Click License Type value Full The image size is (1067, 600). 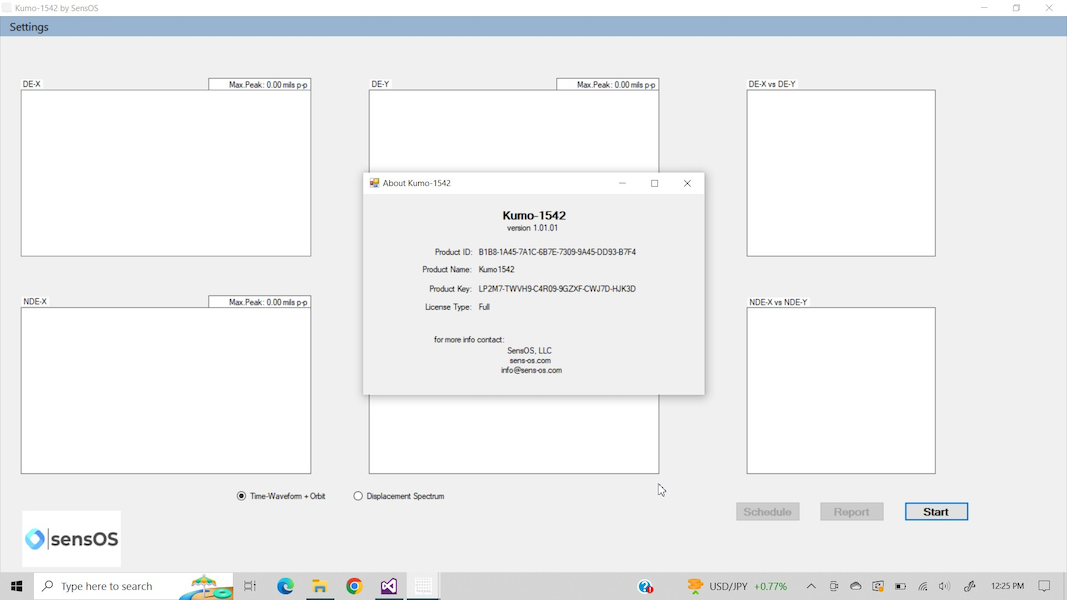(x=484, y=307)
